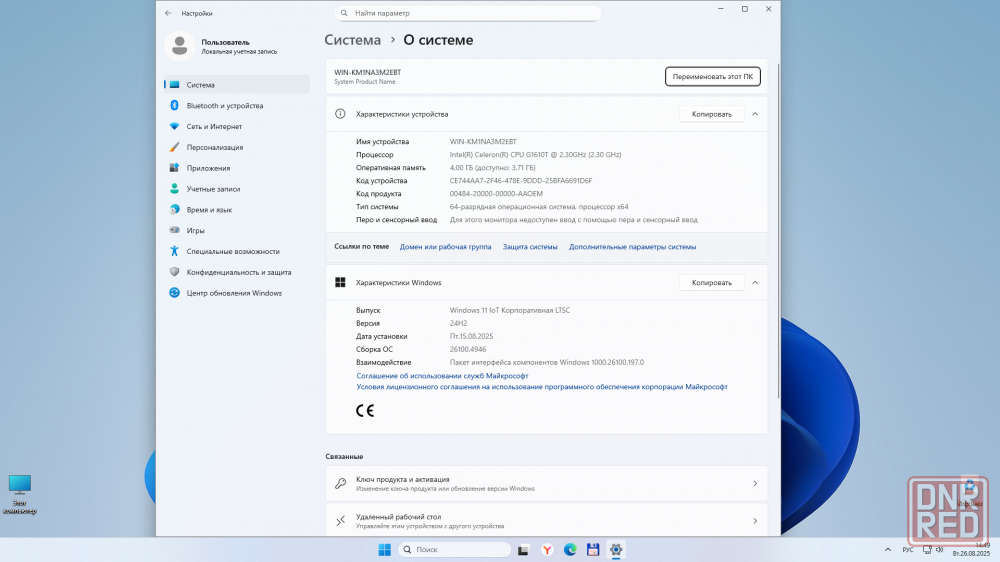Select the Система sidebar icon
Viewport: 1000px width, 562px height.
point(174,84)
